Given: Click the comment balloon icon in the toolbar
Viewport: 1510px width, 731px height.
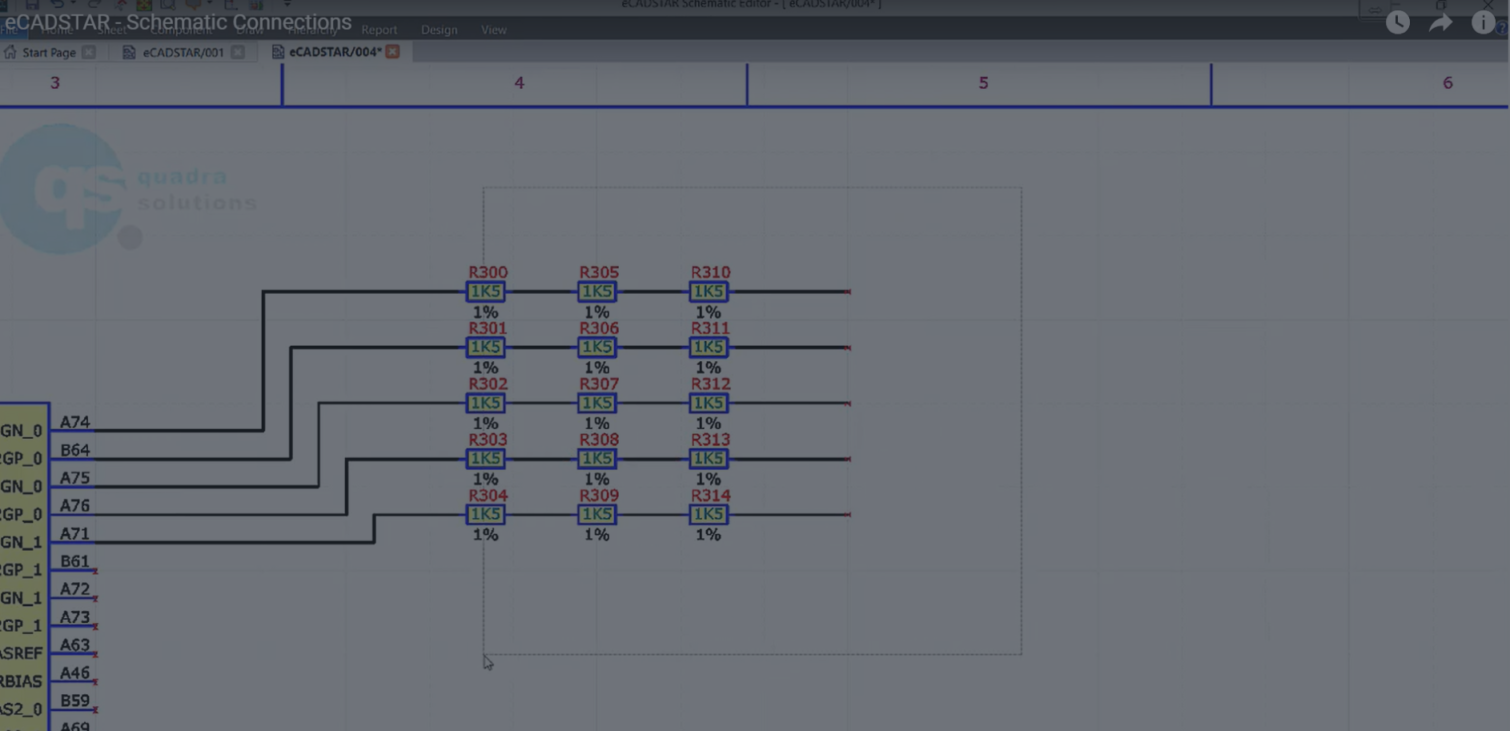Looking at the screenshot, I should pos(194,5).
